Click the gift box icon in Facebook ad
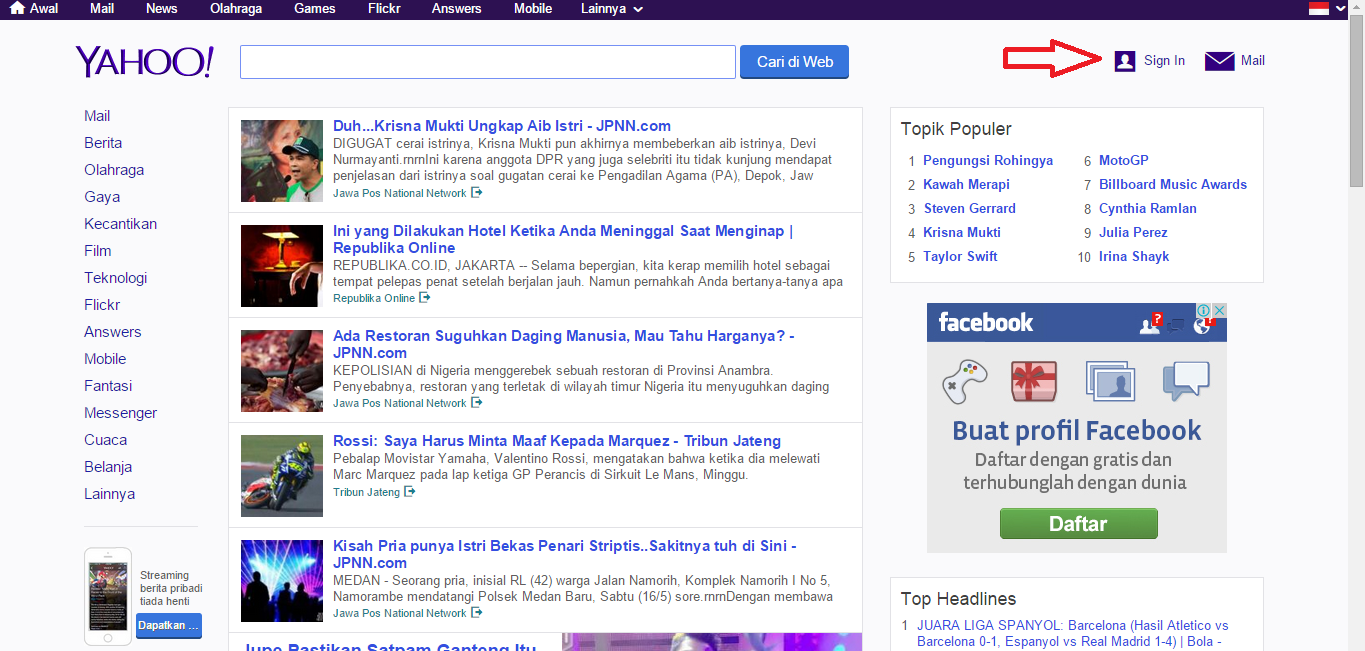1365x651 pixels. (1034, 381)
